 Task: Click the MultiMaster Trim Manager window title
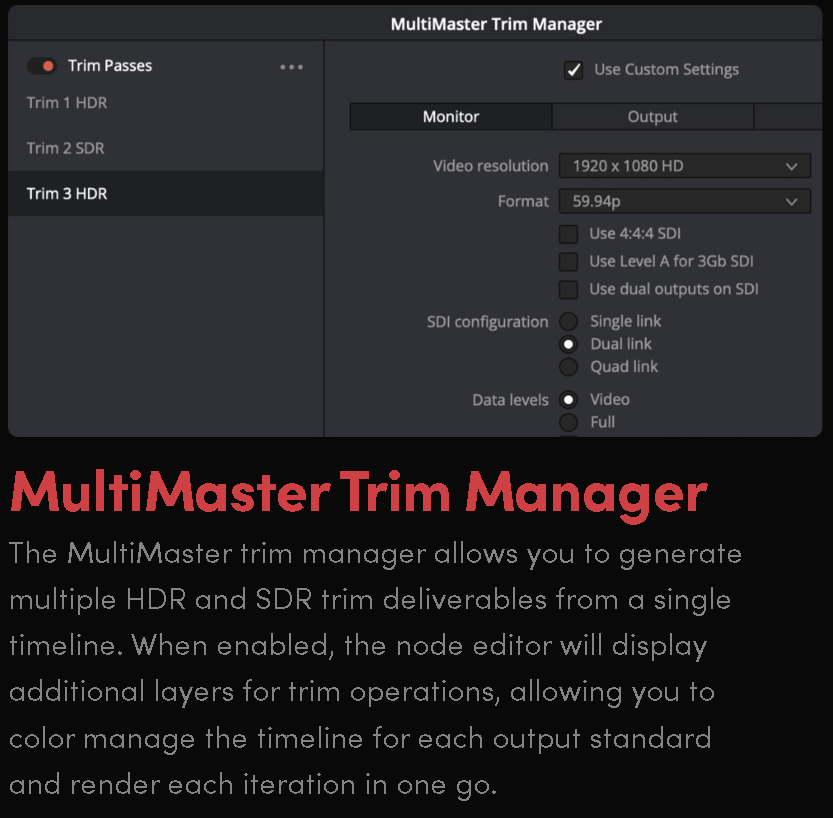click(496, 24)
